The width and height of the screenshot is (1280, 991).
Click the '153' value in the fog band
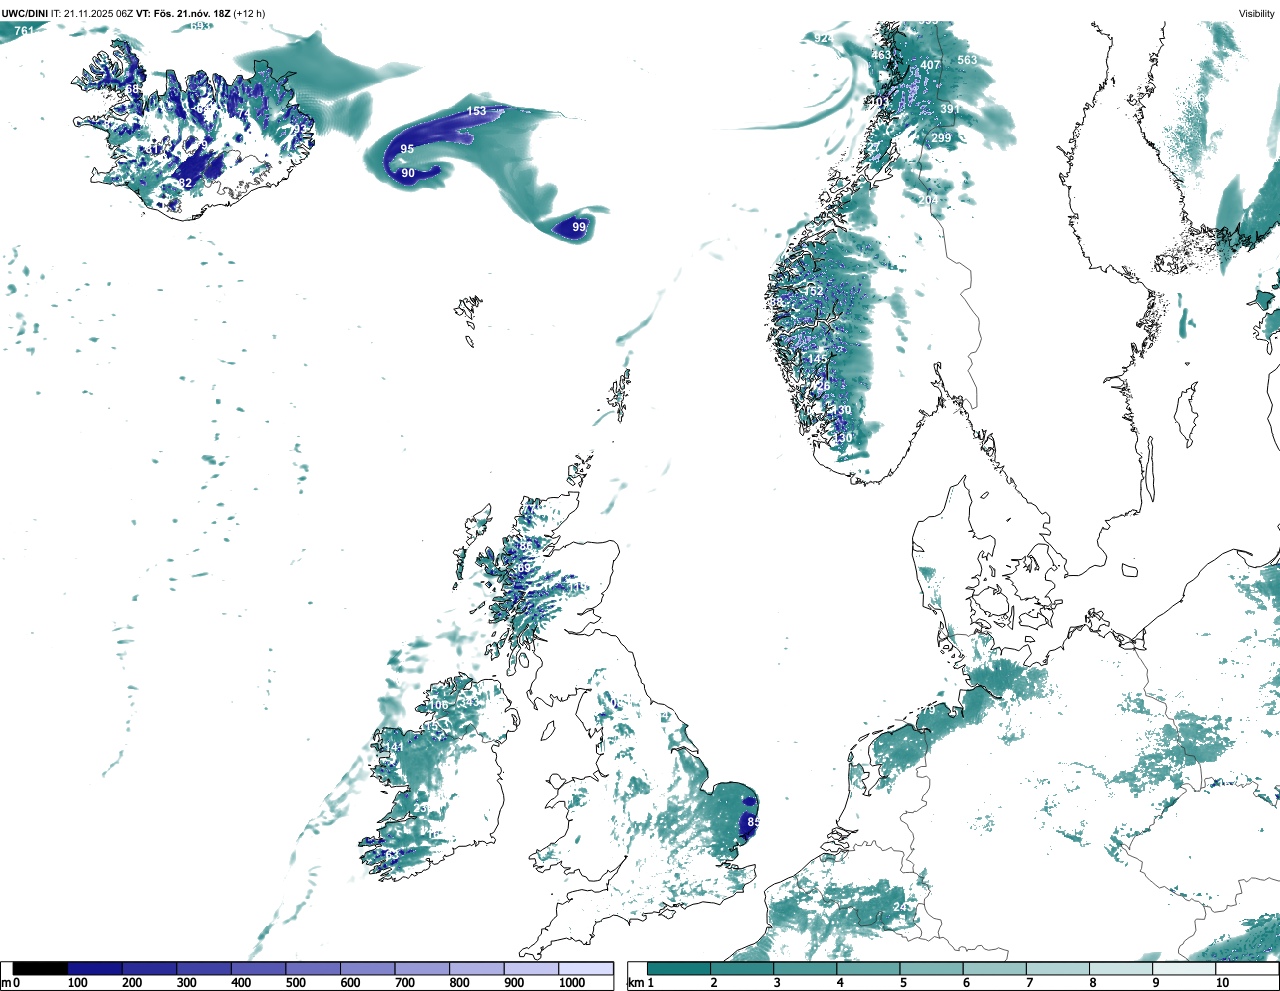click(476, 111)
